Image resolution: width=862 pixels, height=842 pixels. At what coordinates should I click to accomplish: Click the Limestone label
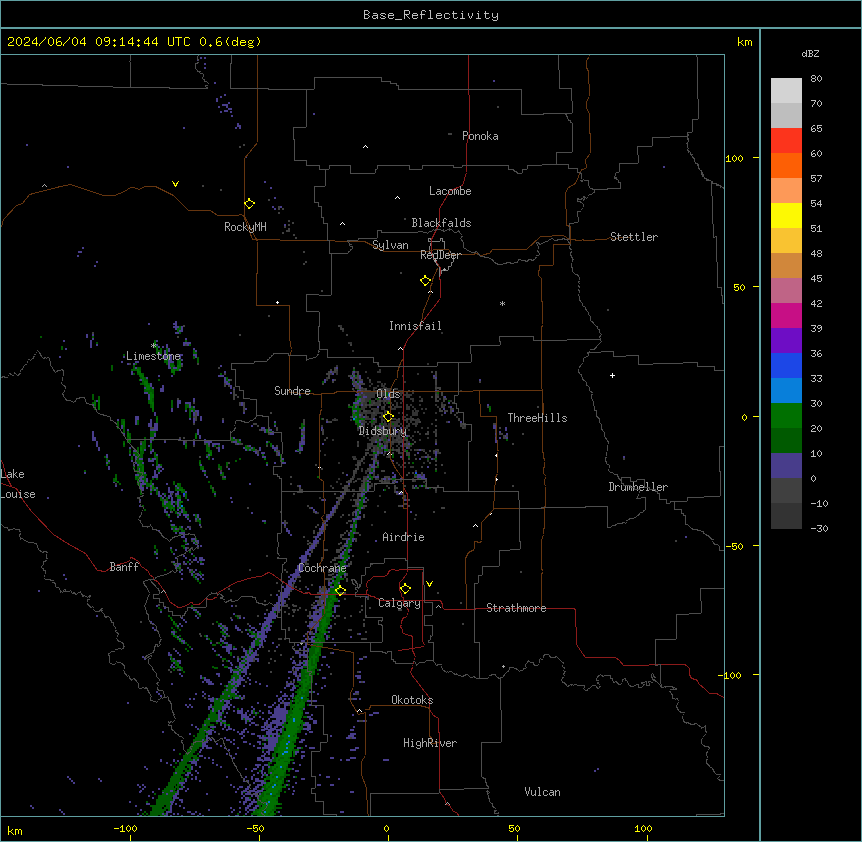153,356
